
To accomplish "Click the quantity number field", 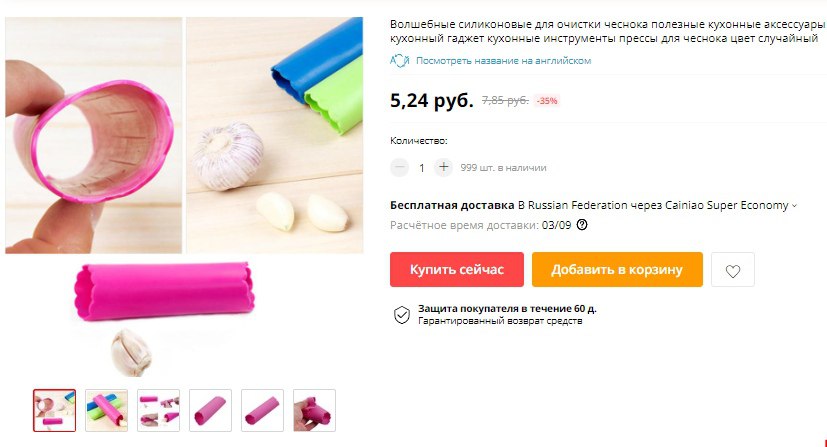I will coord(421,168).
